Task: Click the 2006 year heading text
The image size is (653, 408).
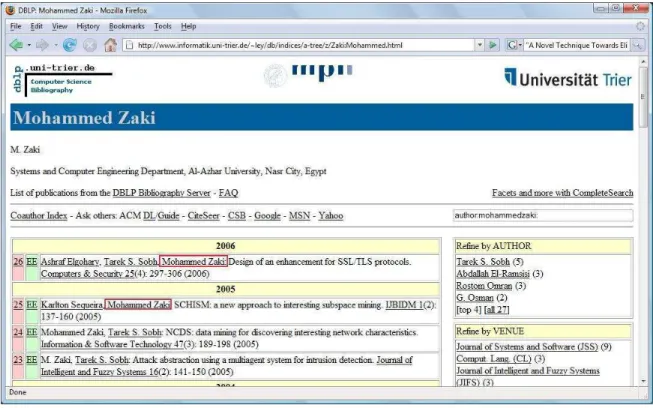Action: coord(225,246)
